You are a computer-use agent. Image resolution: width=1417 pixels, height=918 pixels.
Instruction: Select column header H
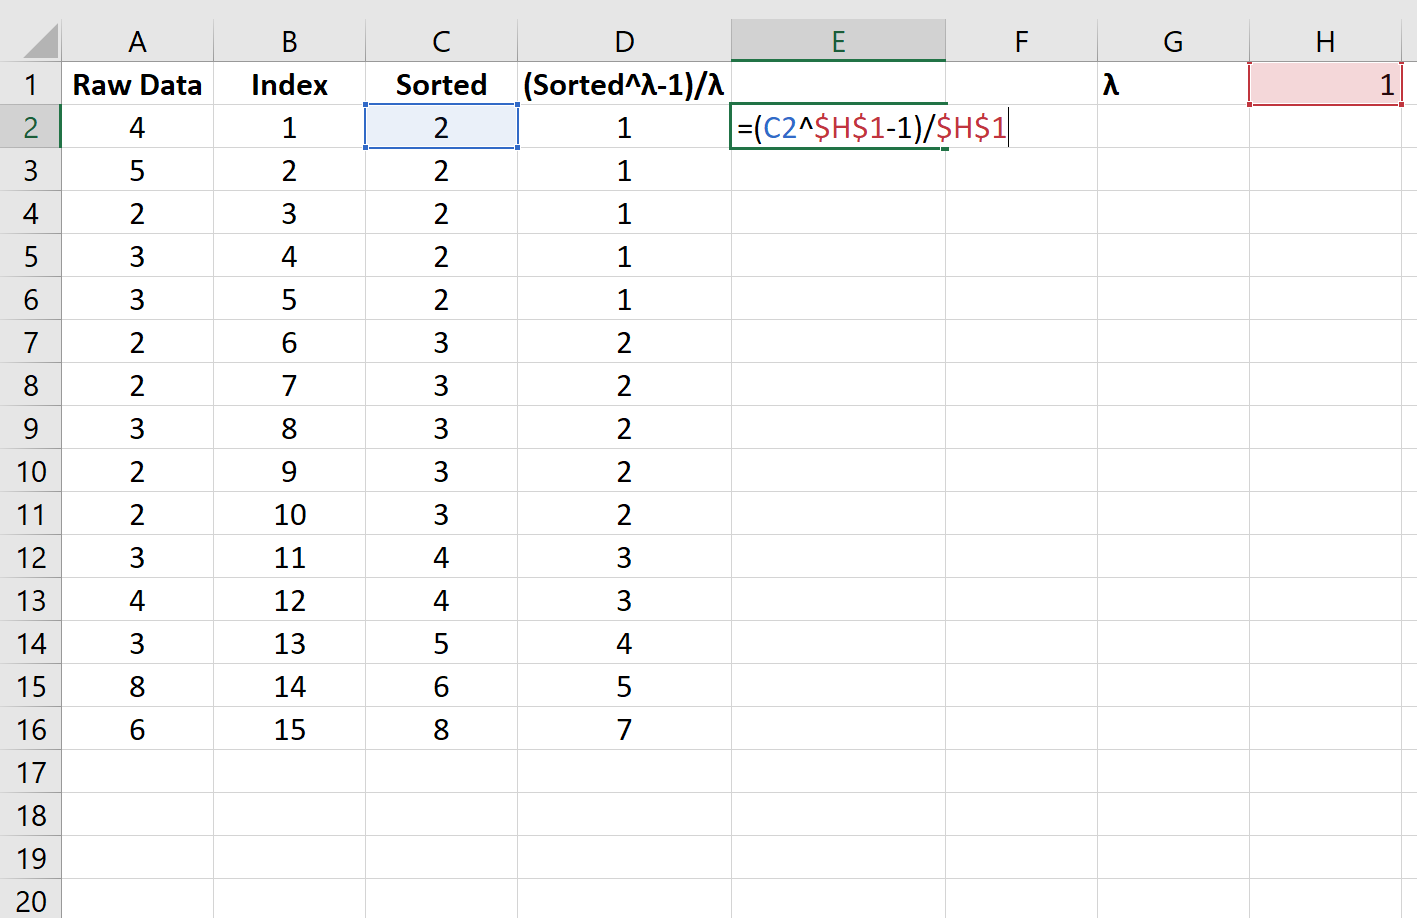click(x=1325, y=41)
